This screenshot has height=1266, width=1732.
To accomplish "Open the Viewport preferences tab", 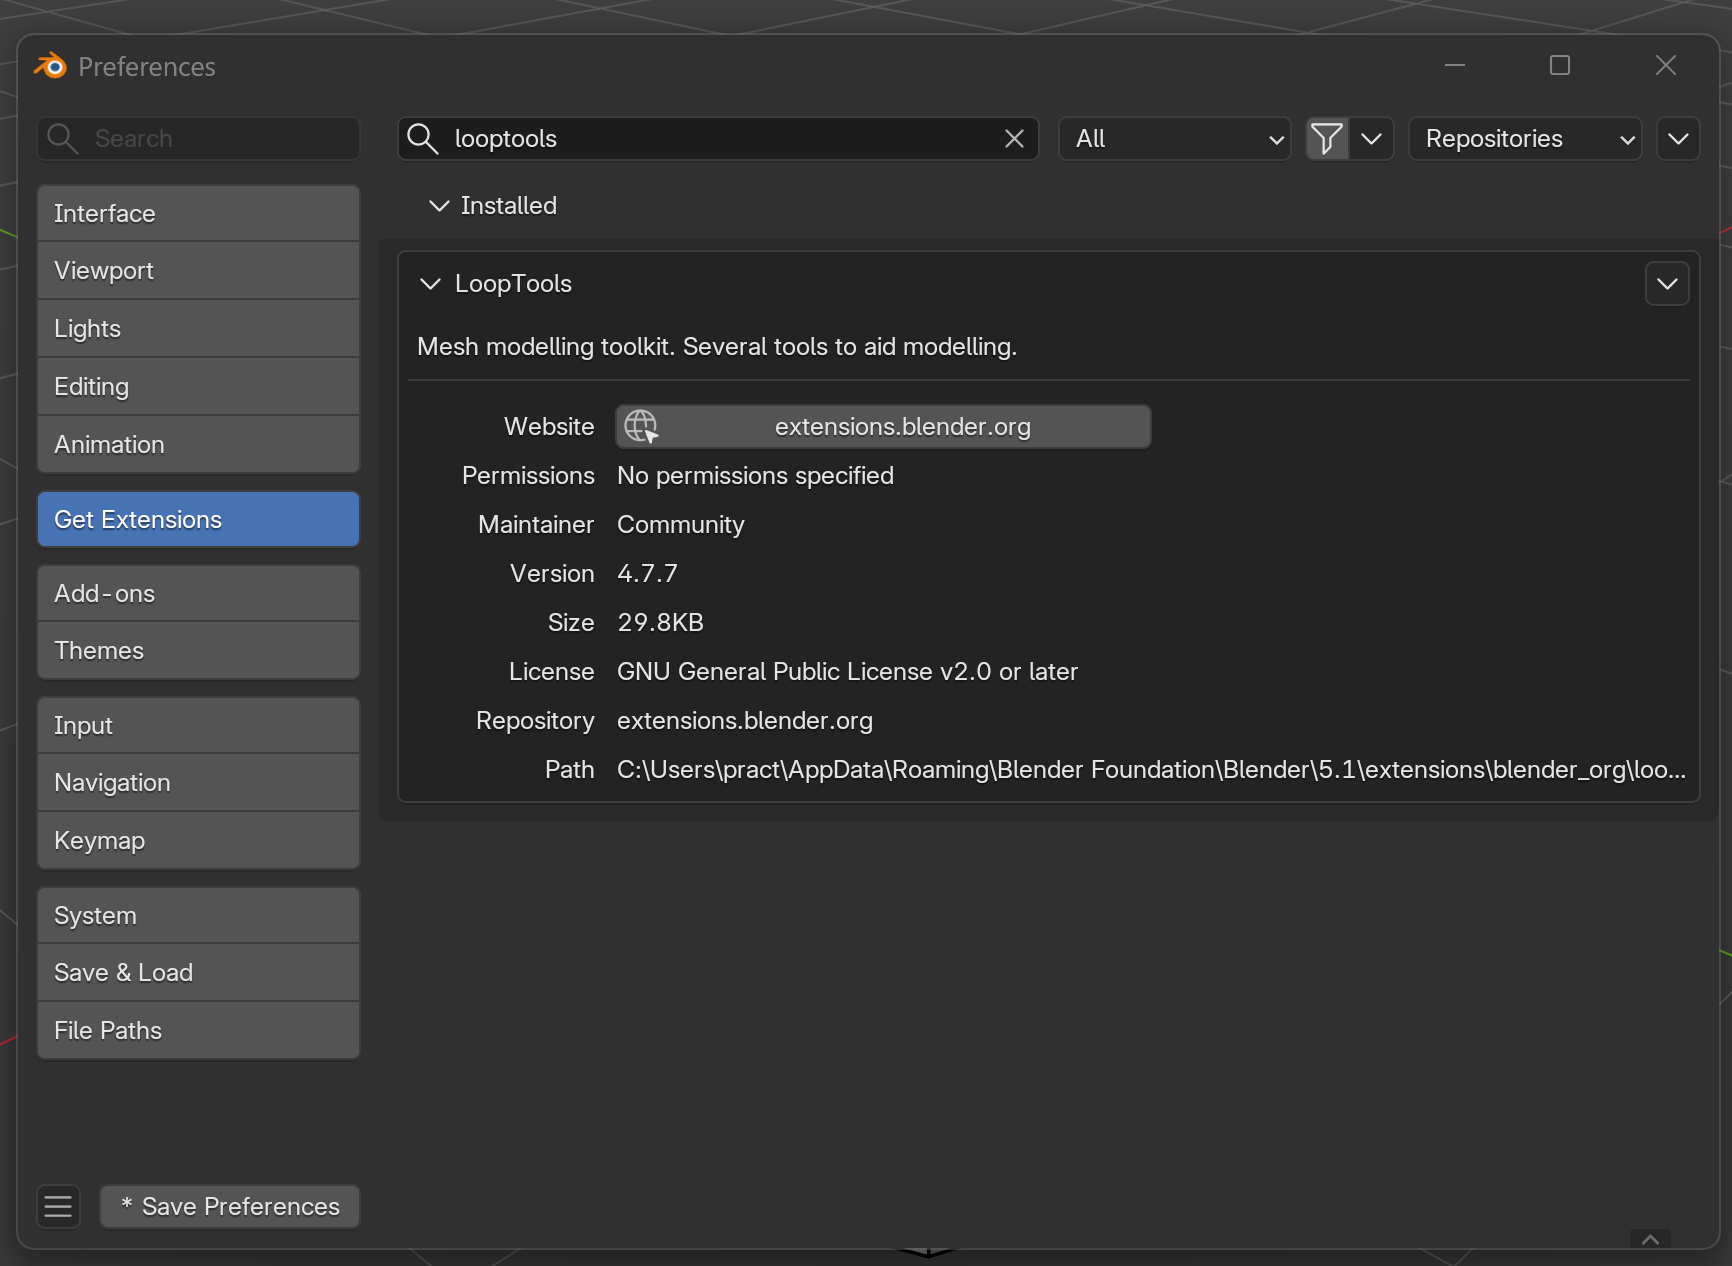I will point(199,271).
